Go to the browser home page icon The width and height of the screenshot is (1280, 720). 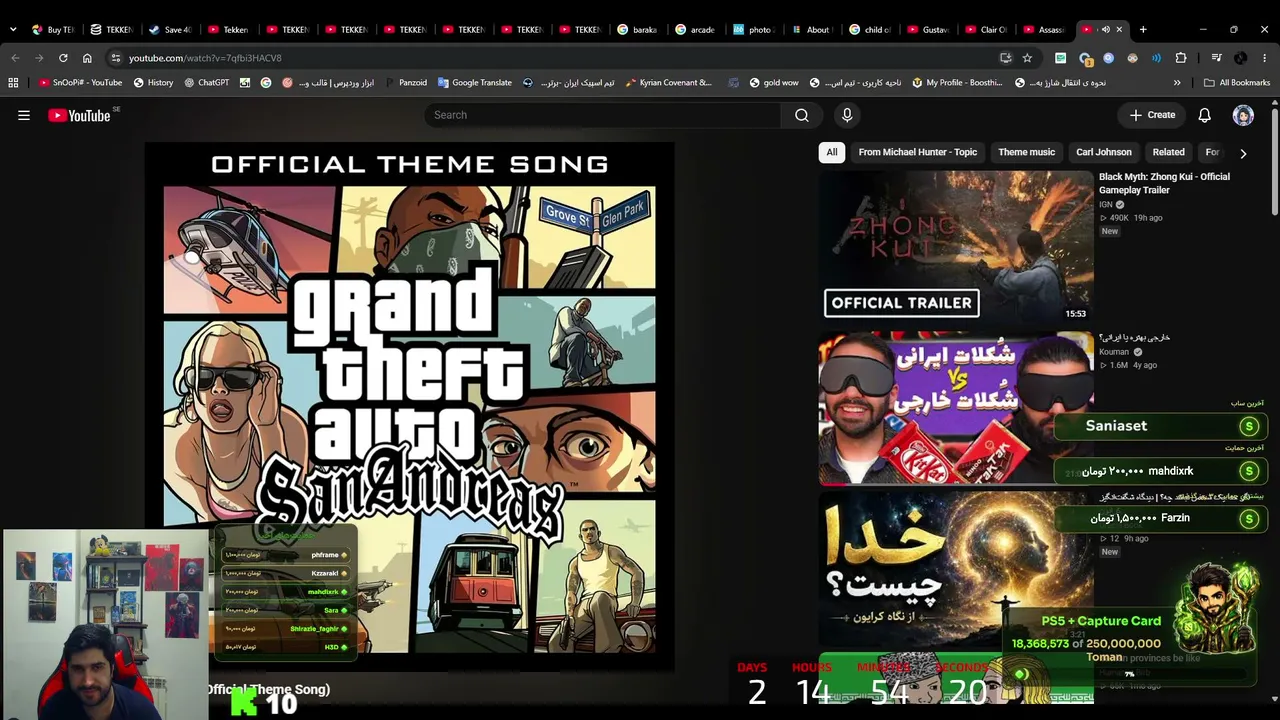pyautogui.click(x=87, y=58)
